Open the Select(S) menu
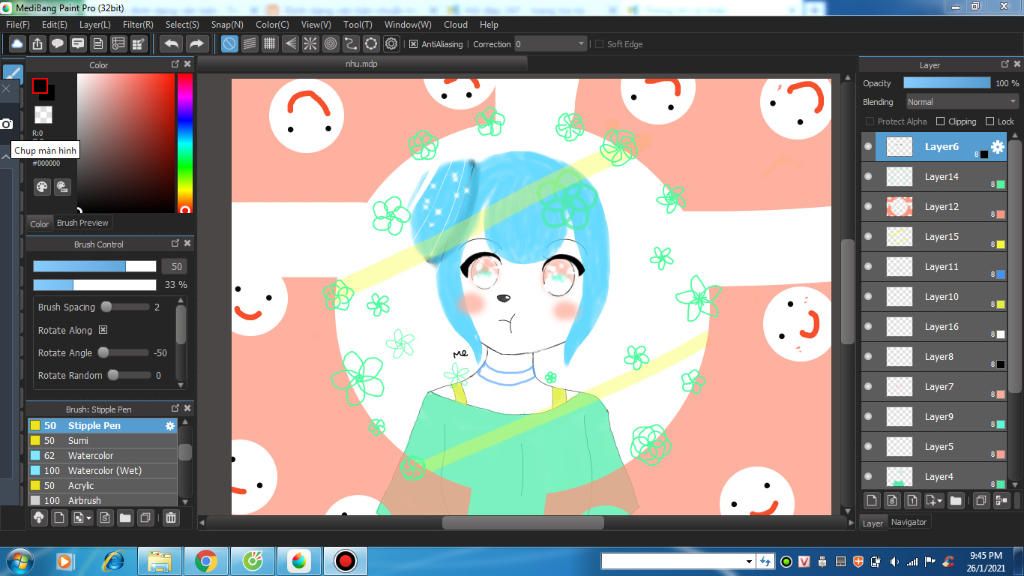Image resolution: width=1024 pixels, height=576 pixels. [x=182, y=25]
